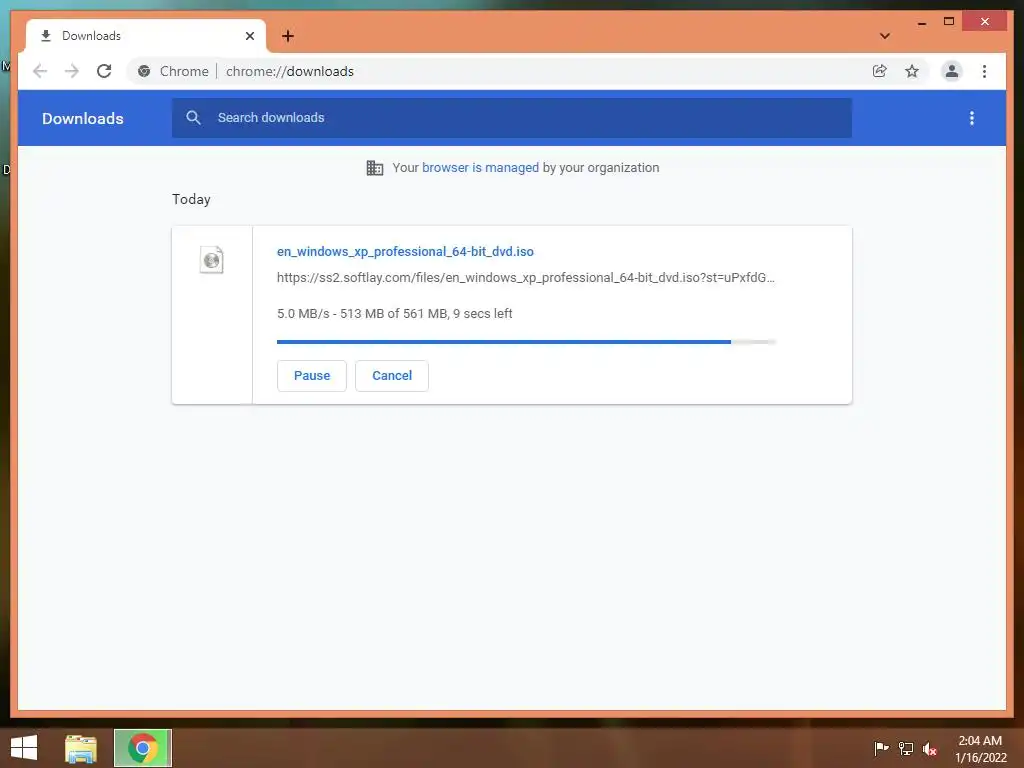Bookmark this tab with the star icon

(x=912, y=71)
